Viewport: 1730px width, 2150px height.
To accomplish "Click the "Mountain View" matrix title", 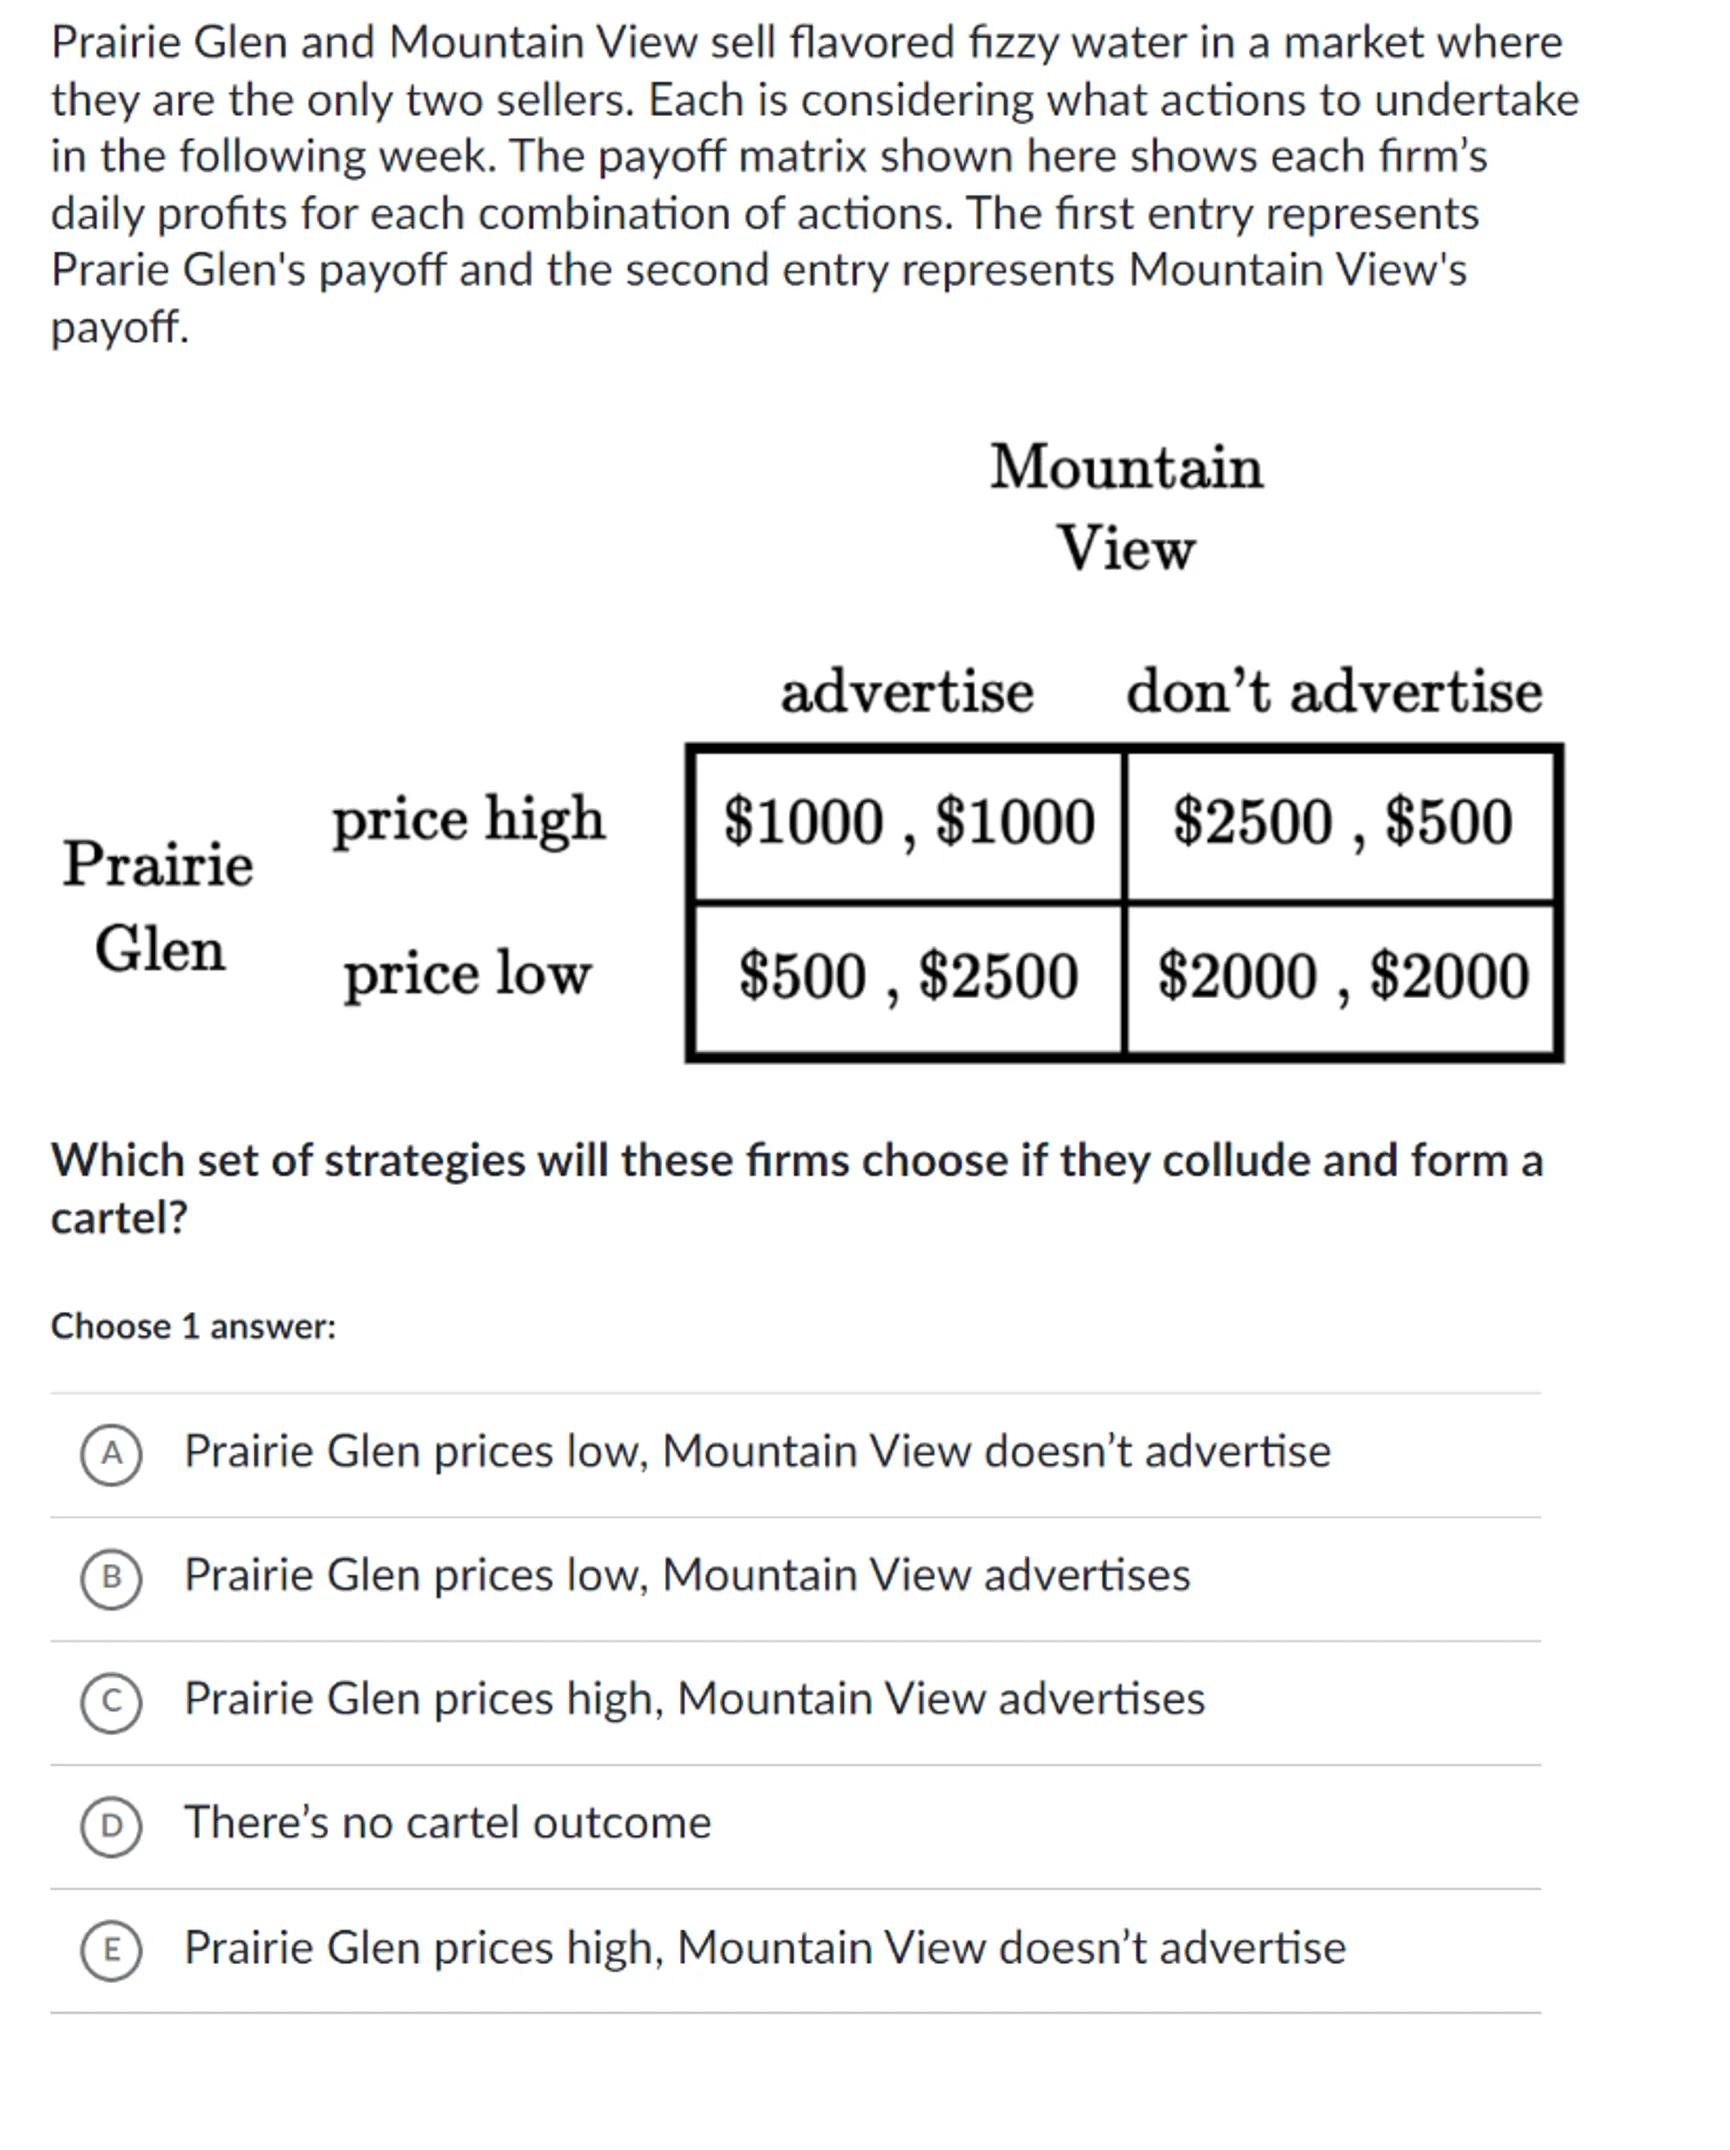I will pyautogui.click(x=1126, y=507).
